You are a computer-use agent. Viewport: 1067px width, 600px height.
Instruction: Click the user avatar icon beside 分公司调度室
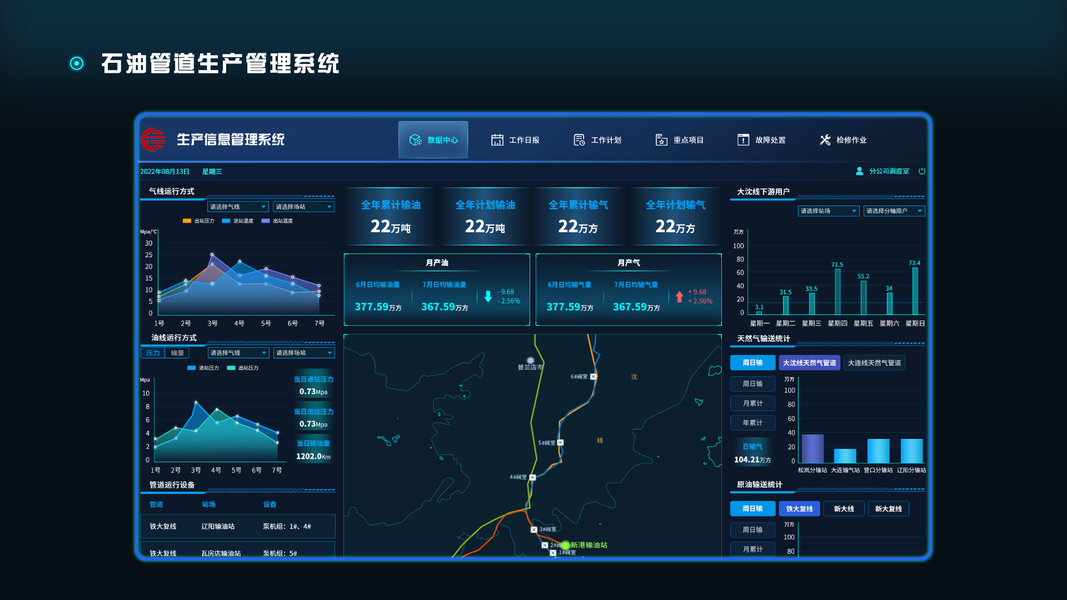coord(859,171)
